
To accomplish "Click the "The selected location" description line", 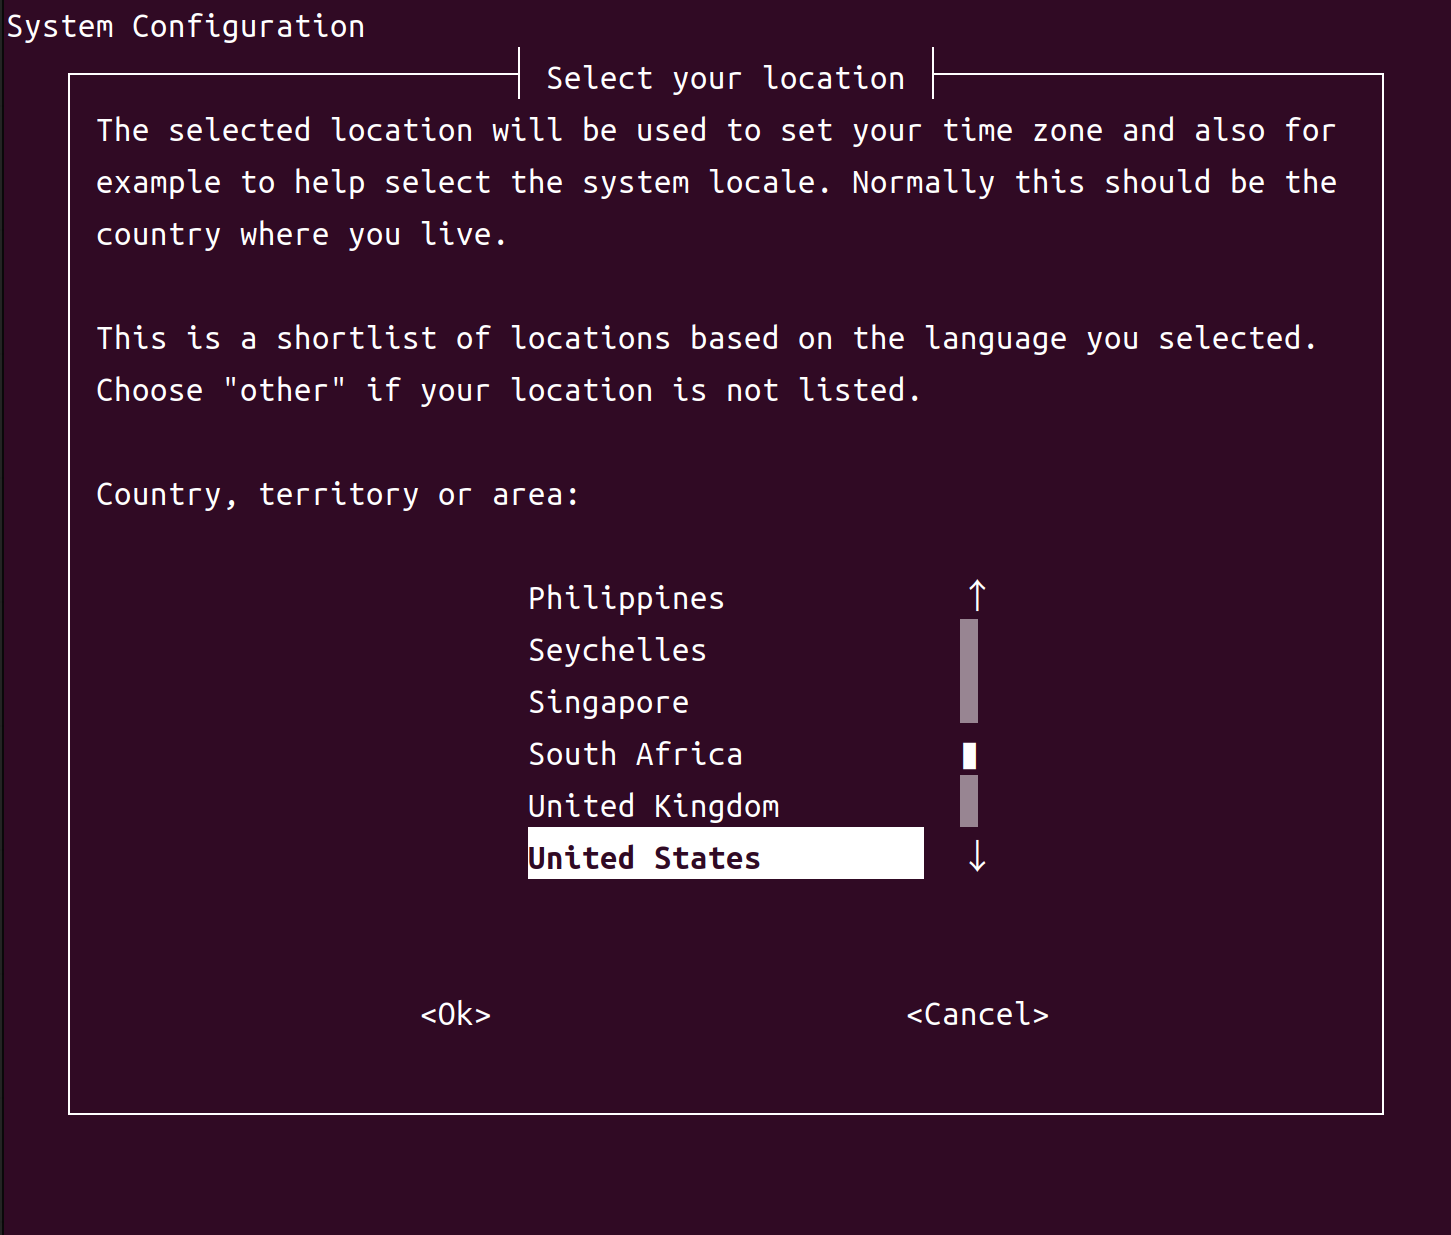I will coord(715,130).
